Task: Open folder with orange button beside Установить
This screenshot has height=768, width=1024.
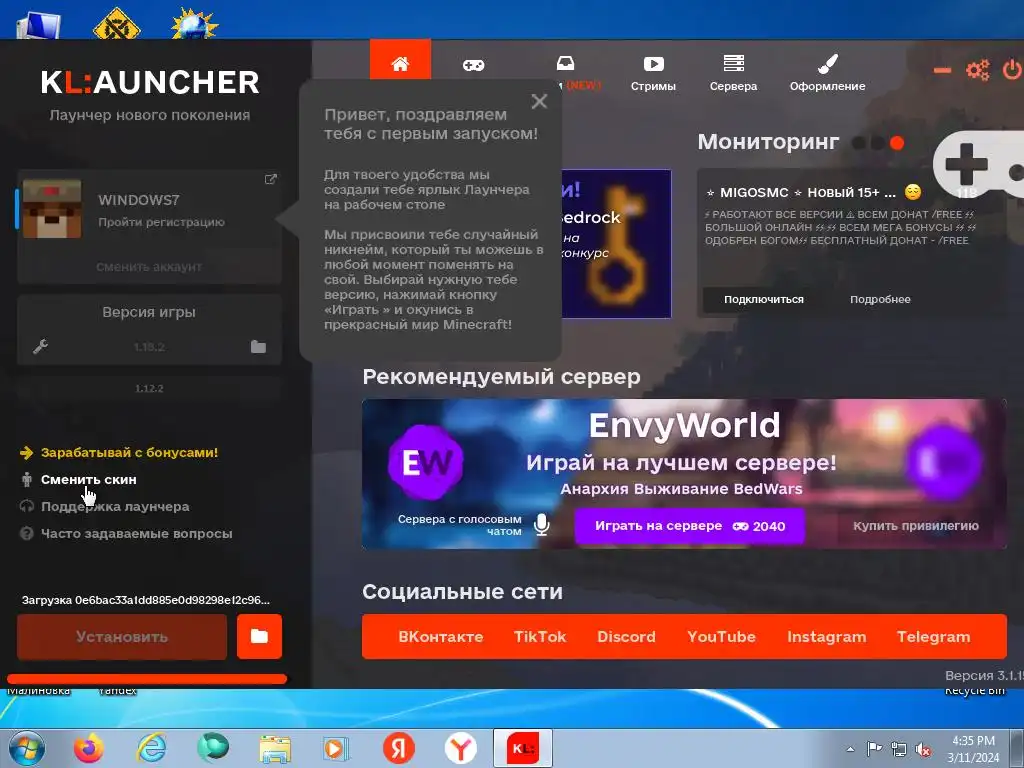Action: coord(259,637)
